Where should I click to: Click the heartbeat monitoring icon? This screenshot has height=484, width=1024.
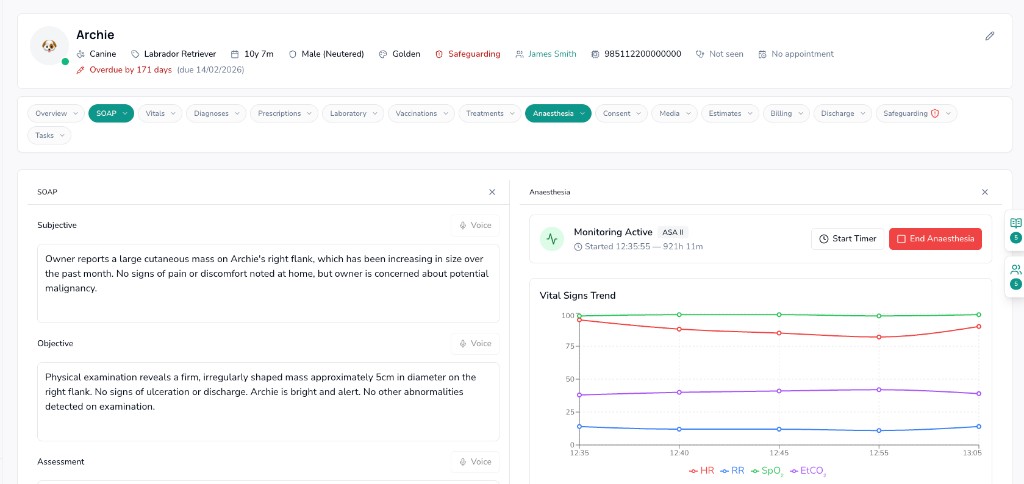click(x=552, y=239)
